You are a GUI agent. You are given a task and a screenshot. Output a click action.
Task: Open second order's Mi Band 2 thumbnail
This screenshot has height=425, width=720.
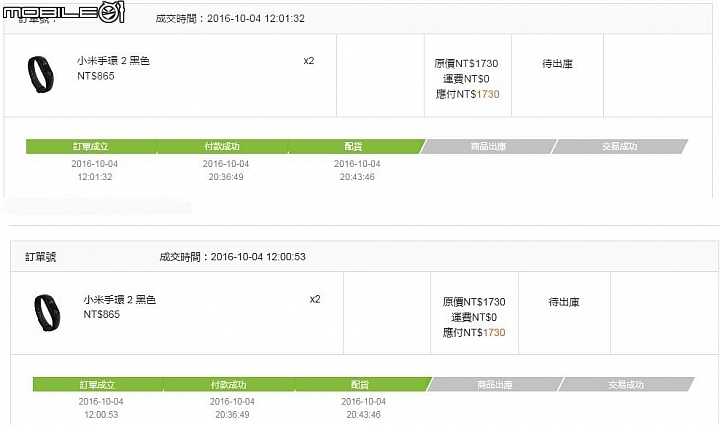47,313
